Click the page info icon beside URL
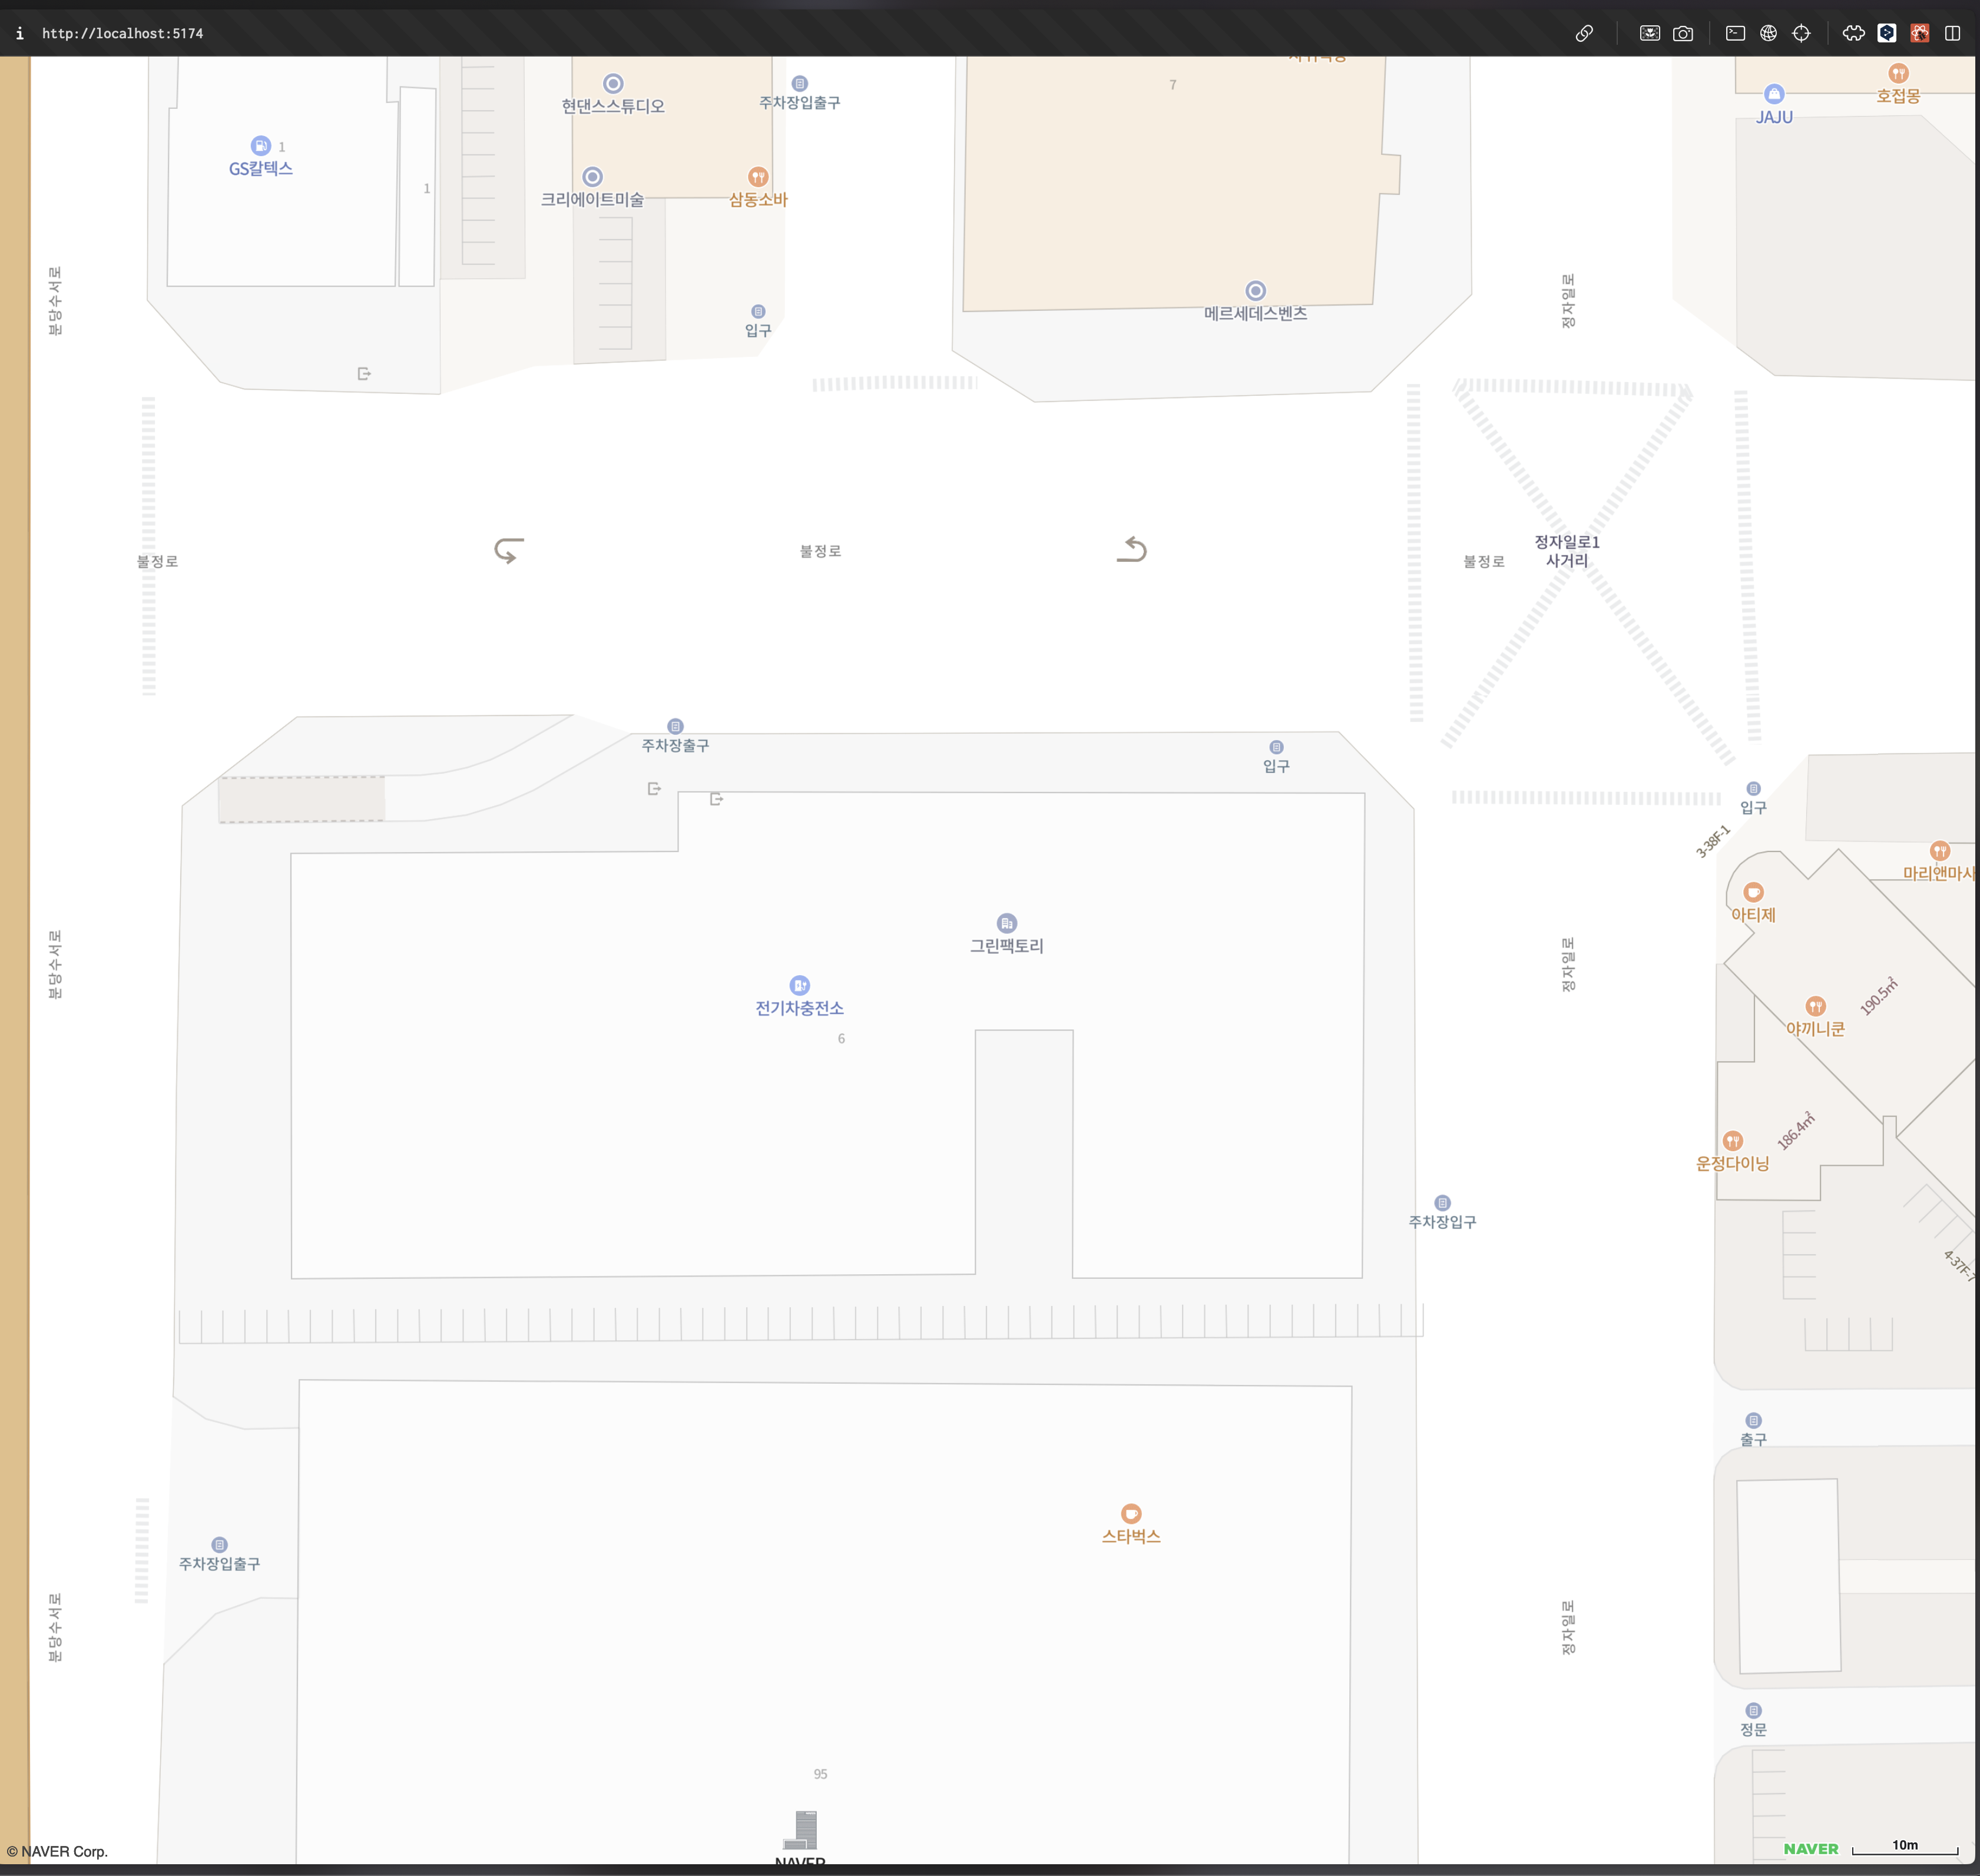Viewport: 1980px width, 1876px height. coord(19,33)
